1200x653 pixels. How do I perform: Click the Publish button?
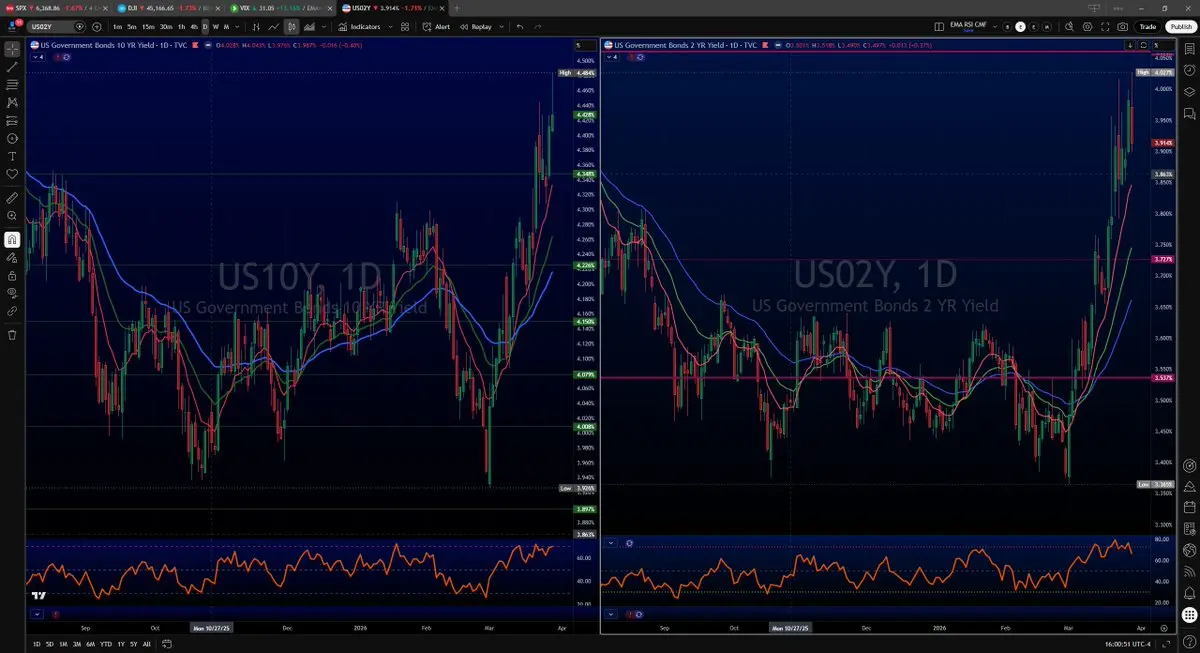pyautogui.click(x=1179, y=27)
